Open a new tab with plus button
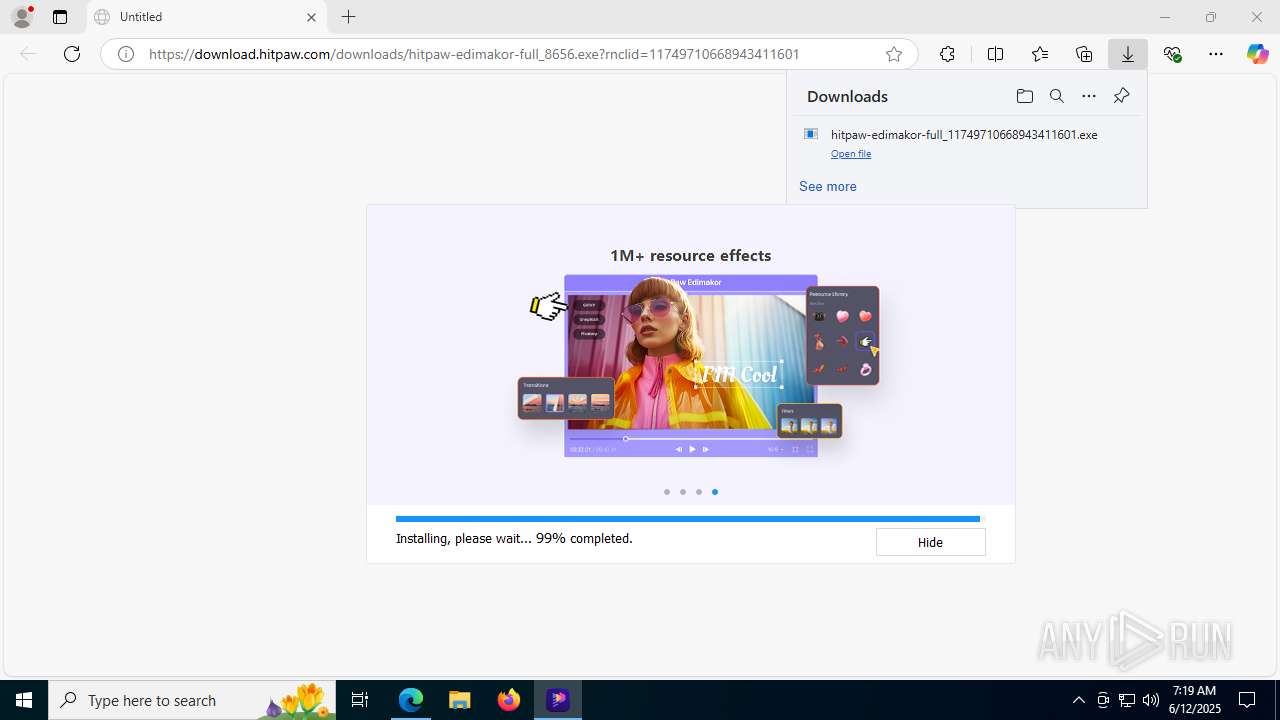 point(348,17)
